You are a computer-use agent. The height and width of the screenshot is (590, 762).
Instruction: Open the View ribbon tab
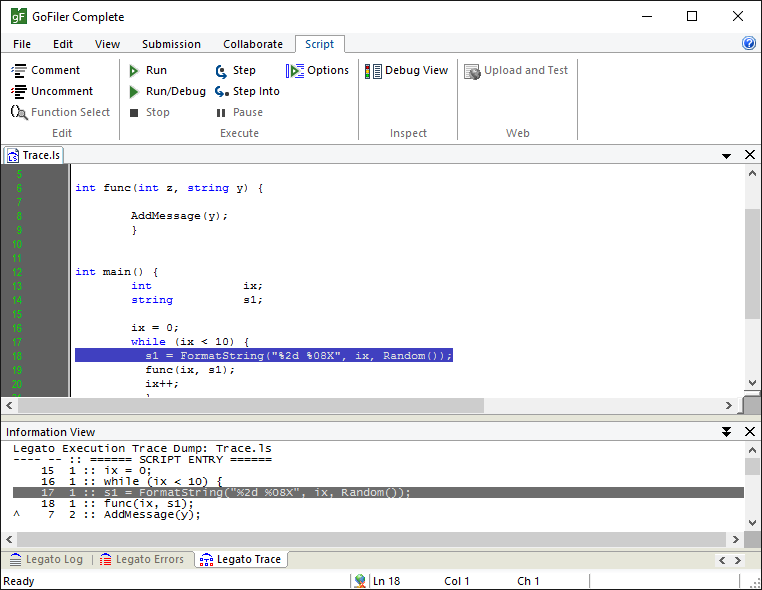(x=107, y=44)
